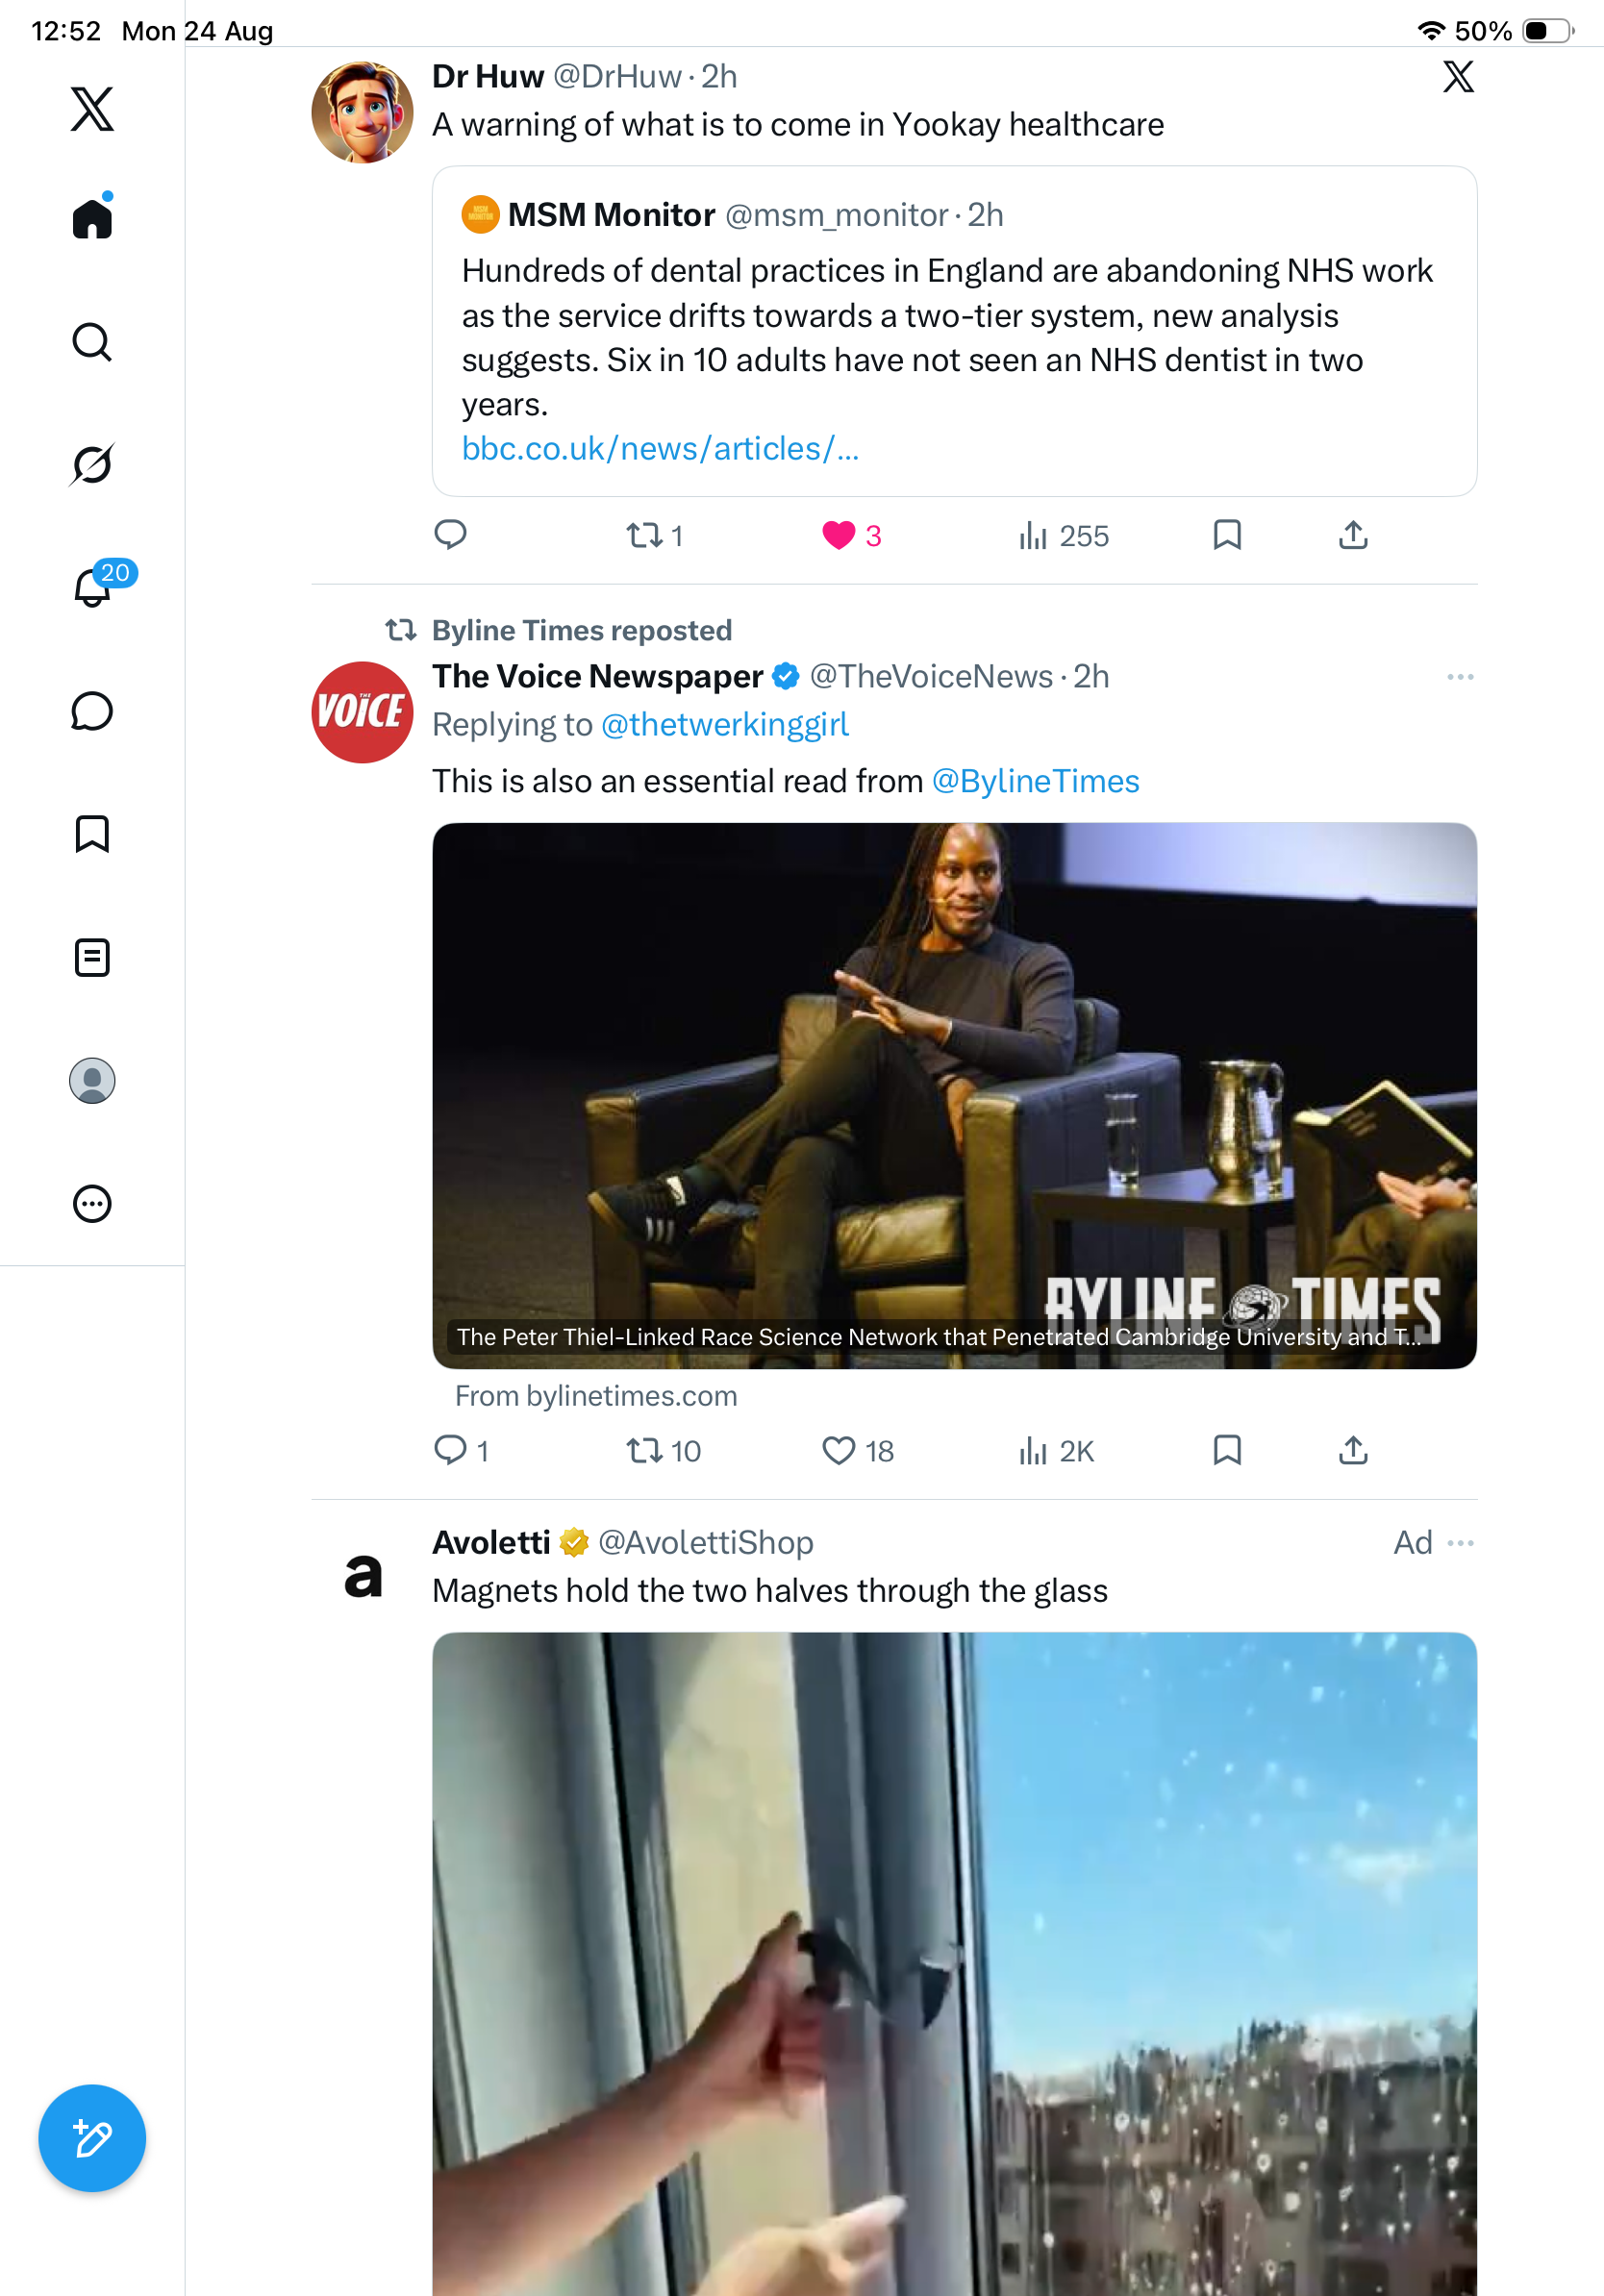This screenshot has height=2296, width=1604.
Task: Open the Byline Times article thumbnail
Action: [x=954, y=1096]
